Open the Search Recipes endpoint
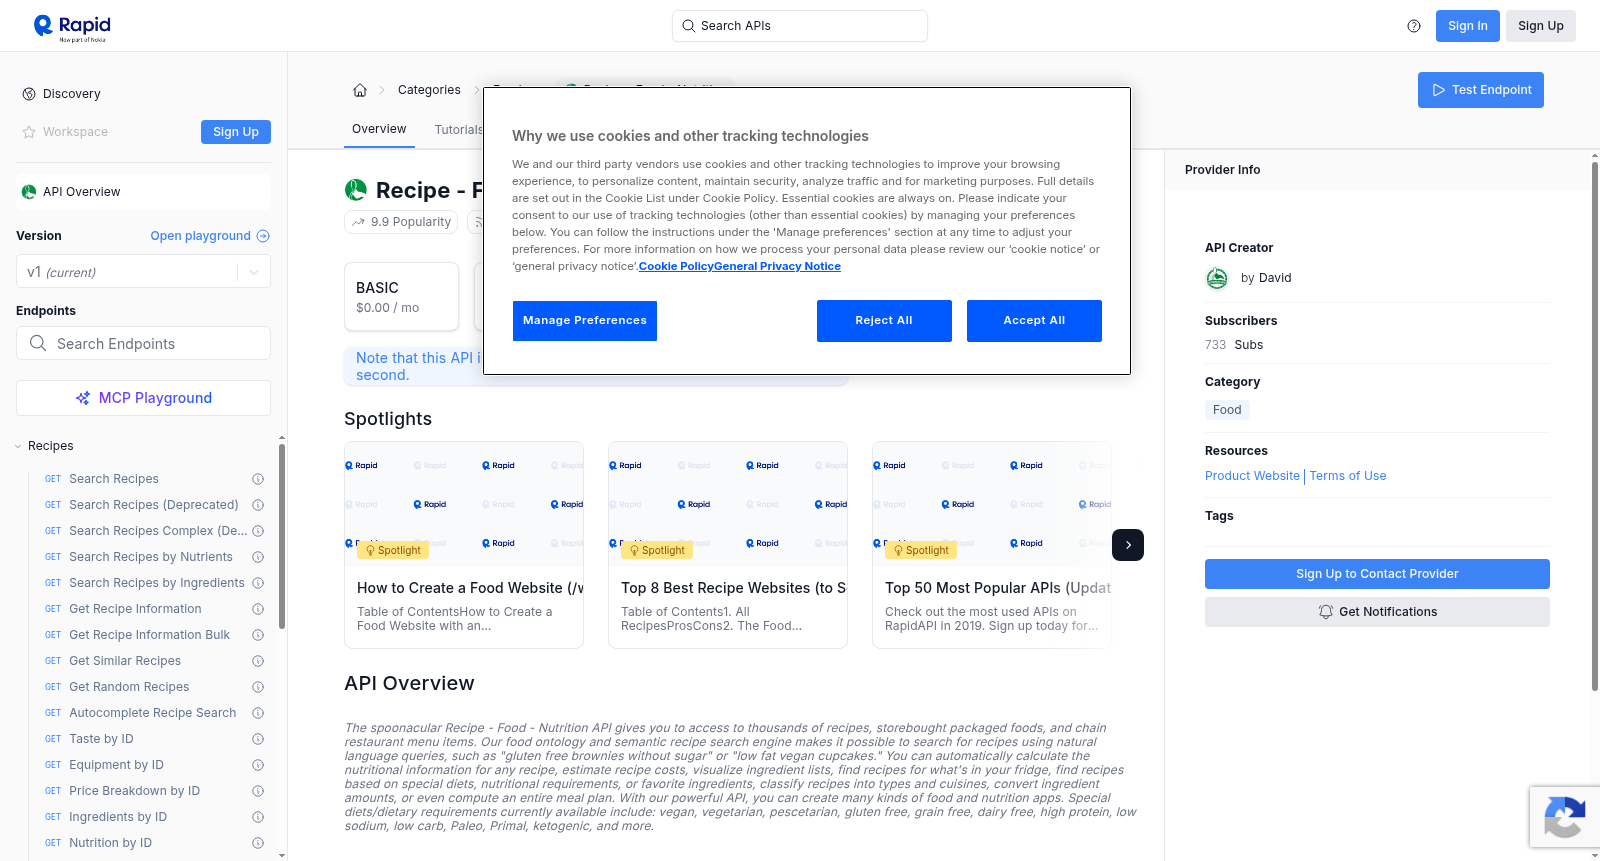This screenshot has width=1600, height=861. [x=114, y=479]
